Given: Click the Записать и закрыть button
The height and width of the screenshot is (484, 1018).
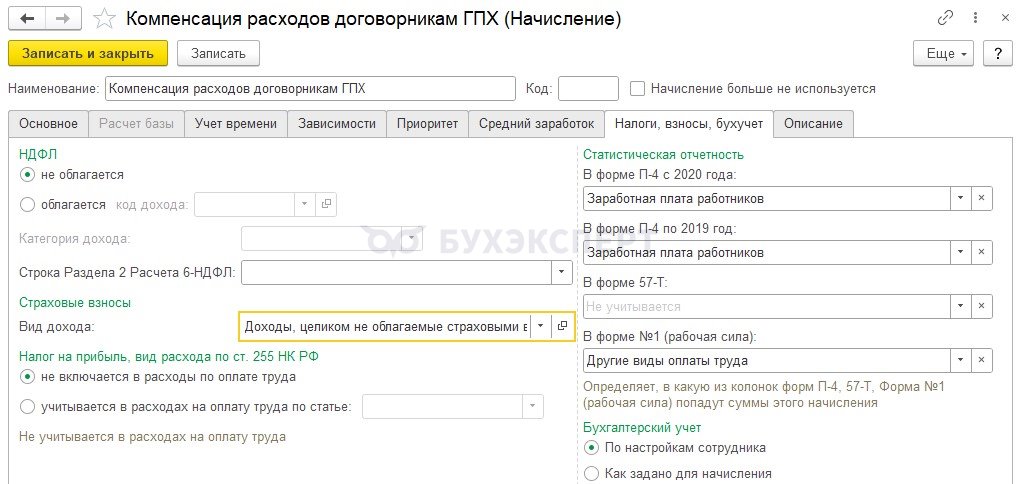Looking at the screenshot, I should point(88,53).
